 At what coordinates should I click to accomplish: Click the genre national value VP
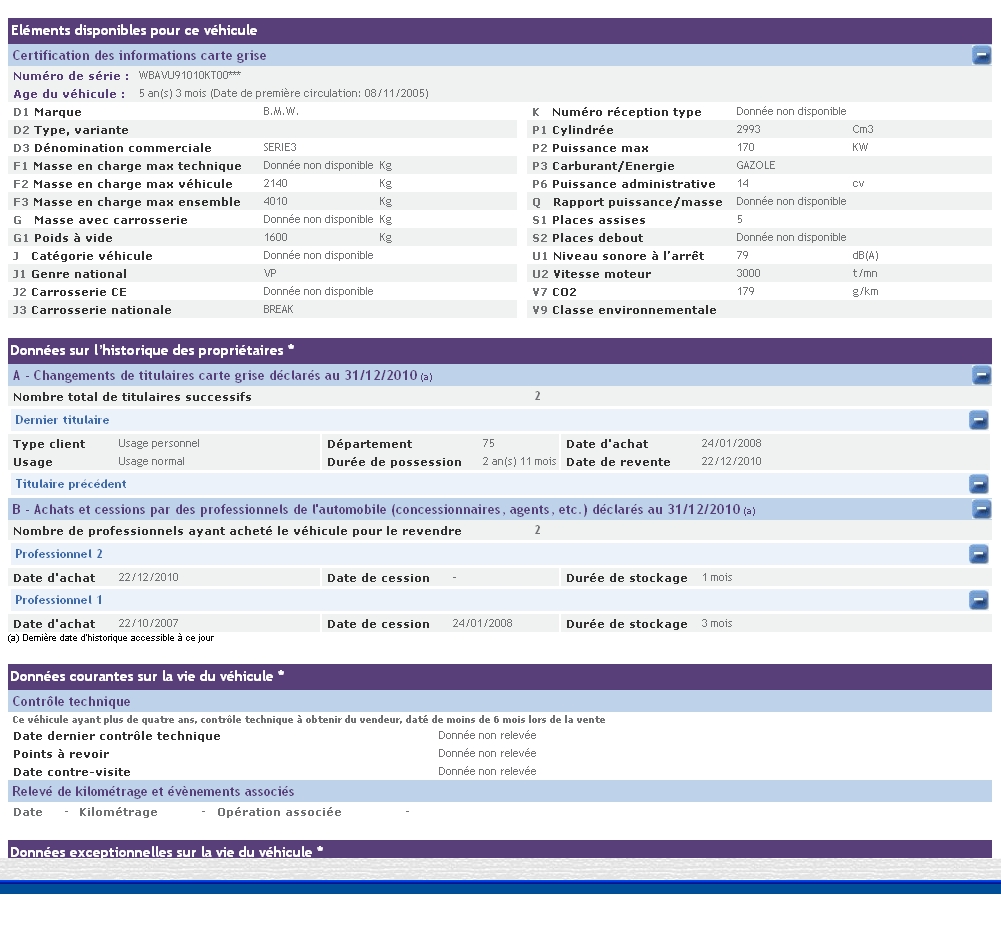tap(270, 273)
